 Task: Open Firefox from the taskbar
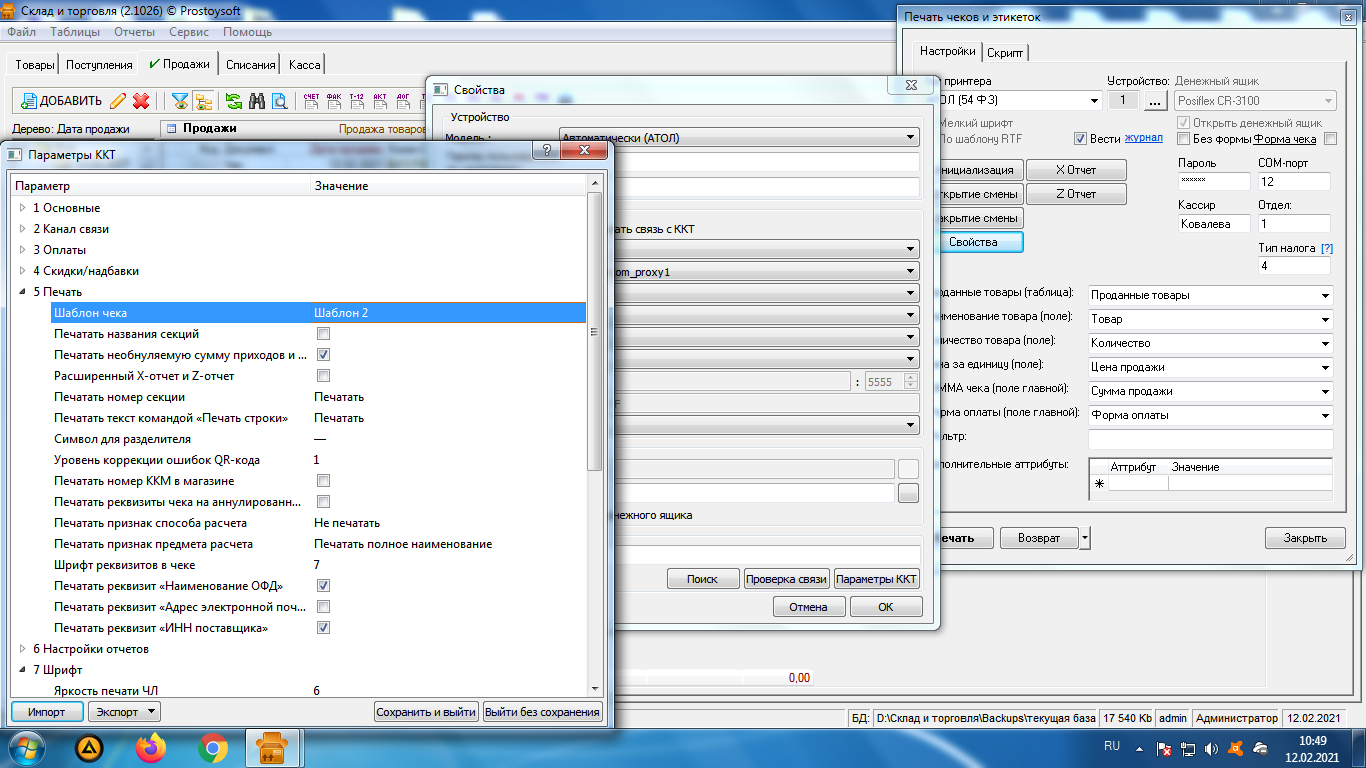click(151, 747)
